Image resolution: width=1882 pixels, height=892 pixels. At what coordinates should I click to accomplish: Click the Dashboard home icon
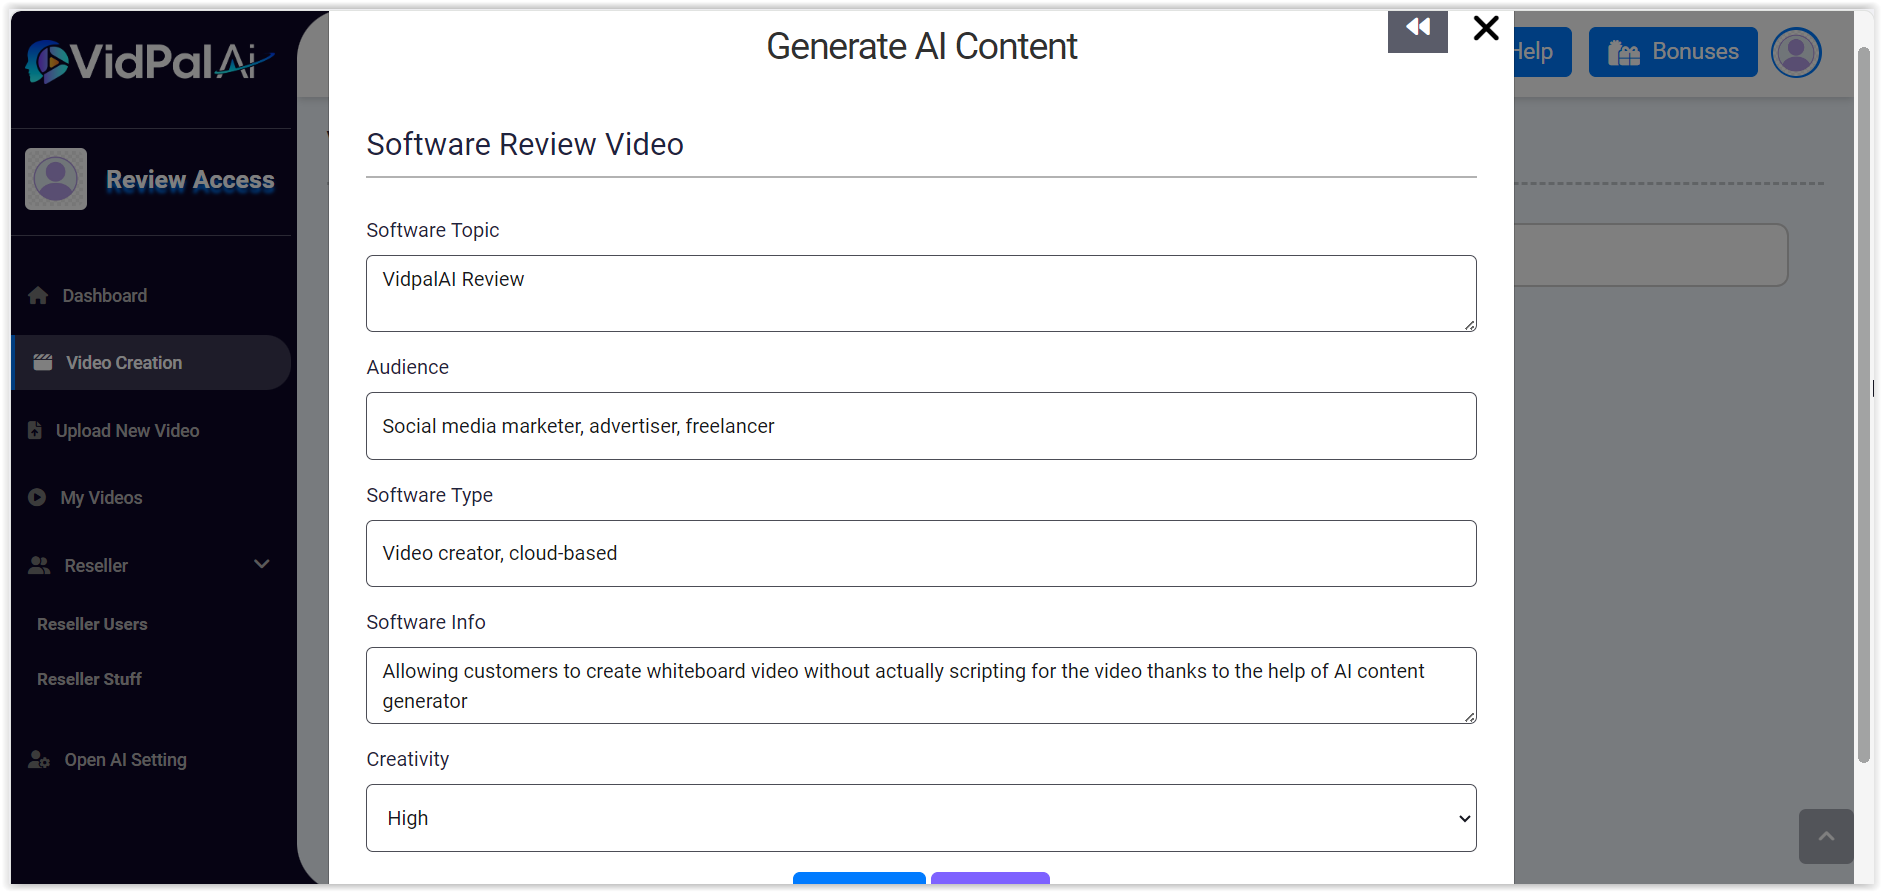(x=38, y=296)
